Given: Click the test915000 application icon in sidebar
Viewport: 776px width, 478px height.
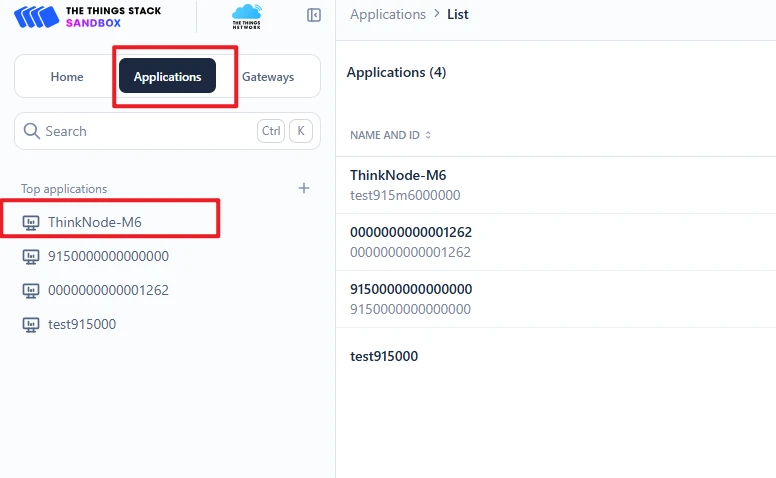Looking at the screenshot, I should point(31,324).
